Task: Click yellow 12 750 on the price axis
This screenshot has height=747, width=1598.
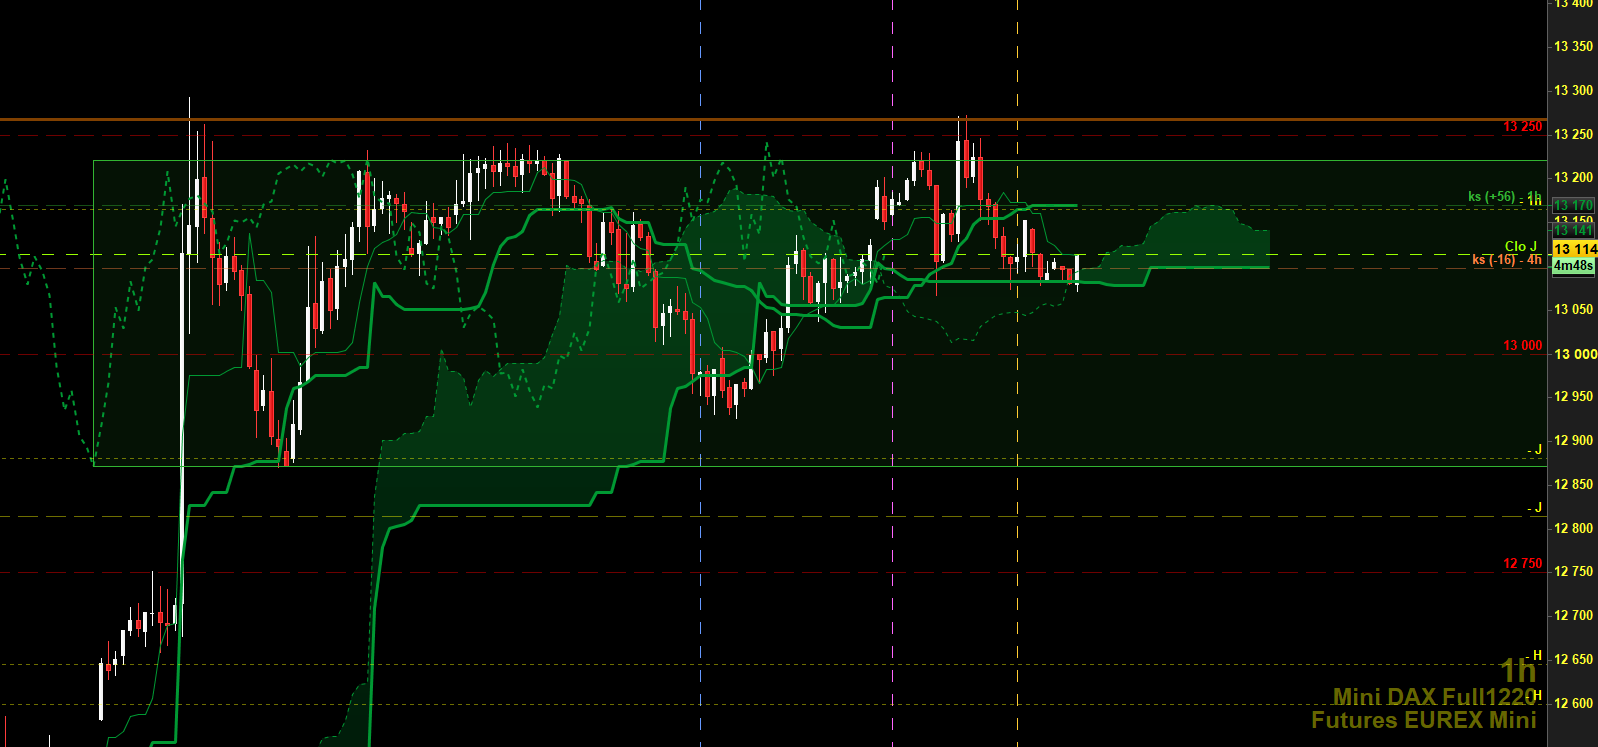Action: (1573, 571)
